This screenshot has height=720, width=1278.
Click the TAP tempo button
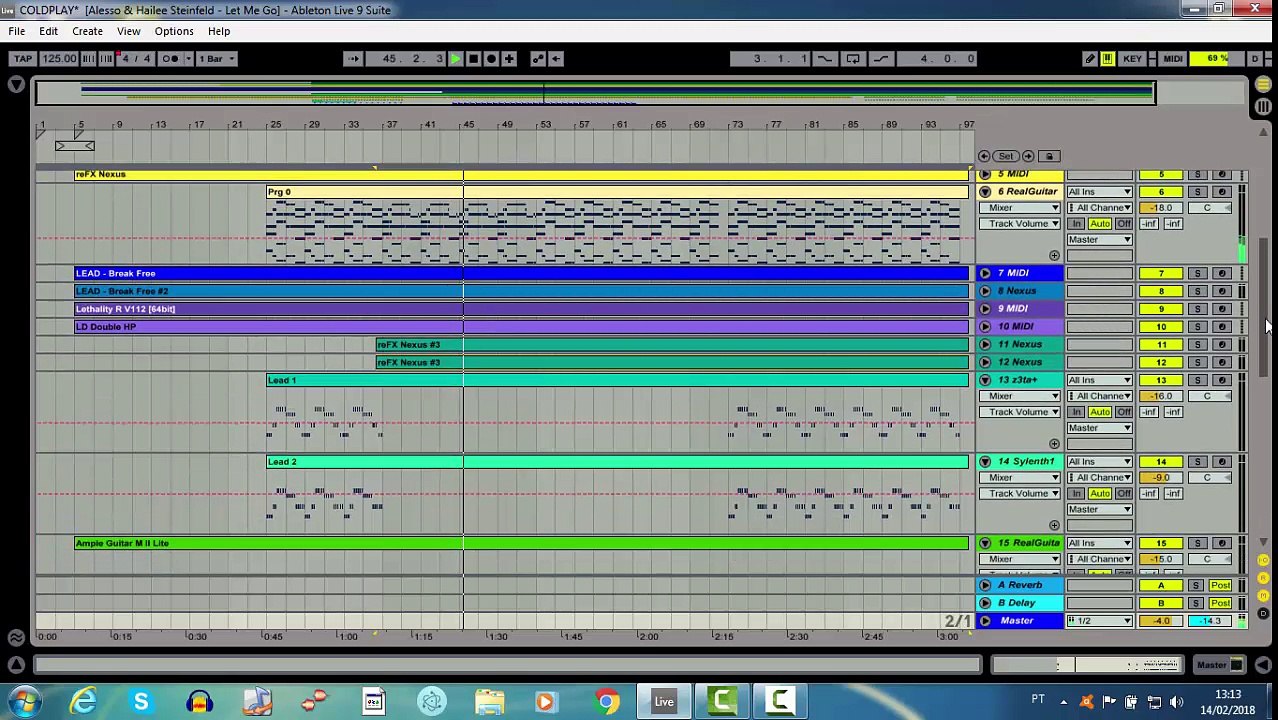[x=23, y=59]
